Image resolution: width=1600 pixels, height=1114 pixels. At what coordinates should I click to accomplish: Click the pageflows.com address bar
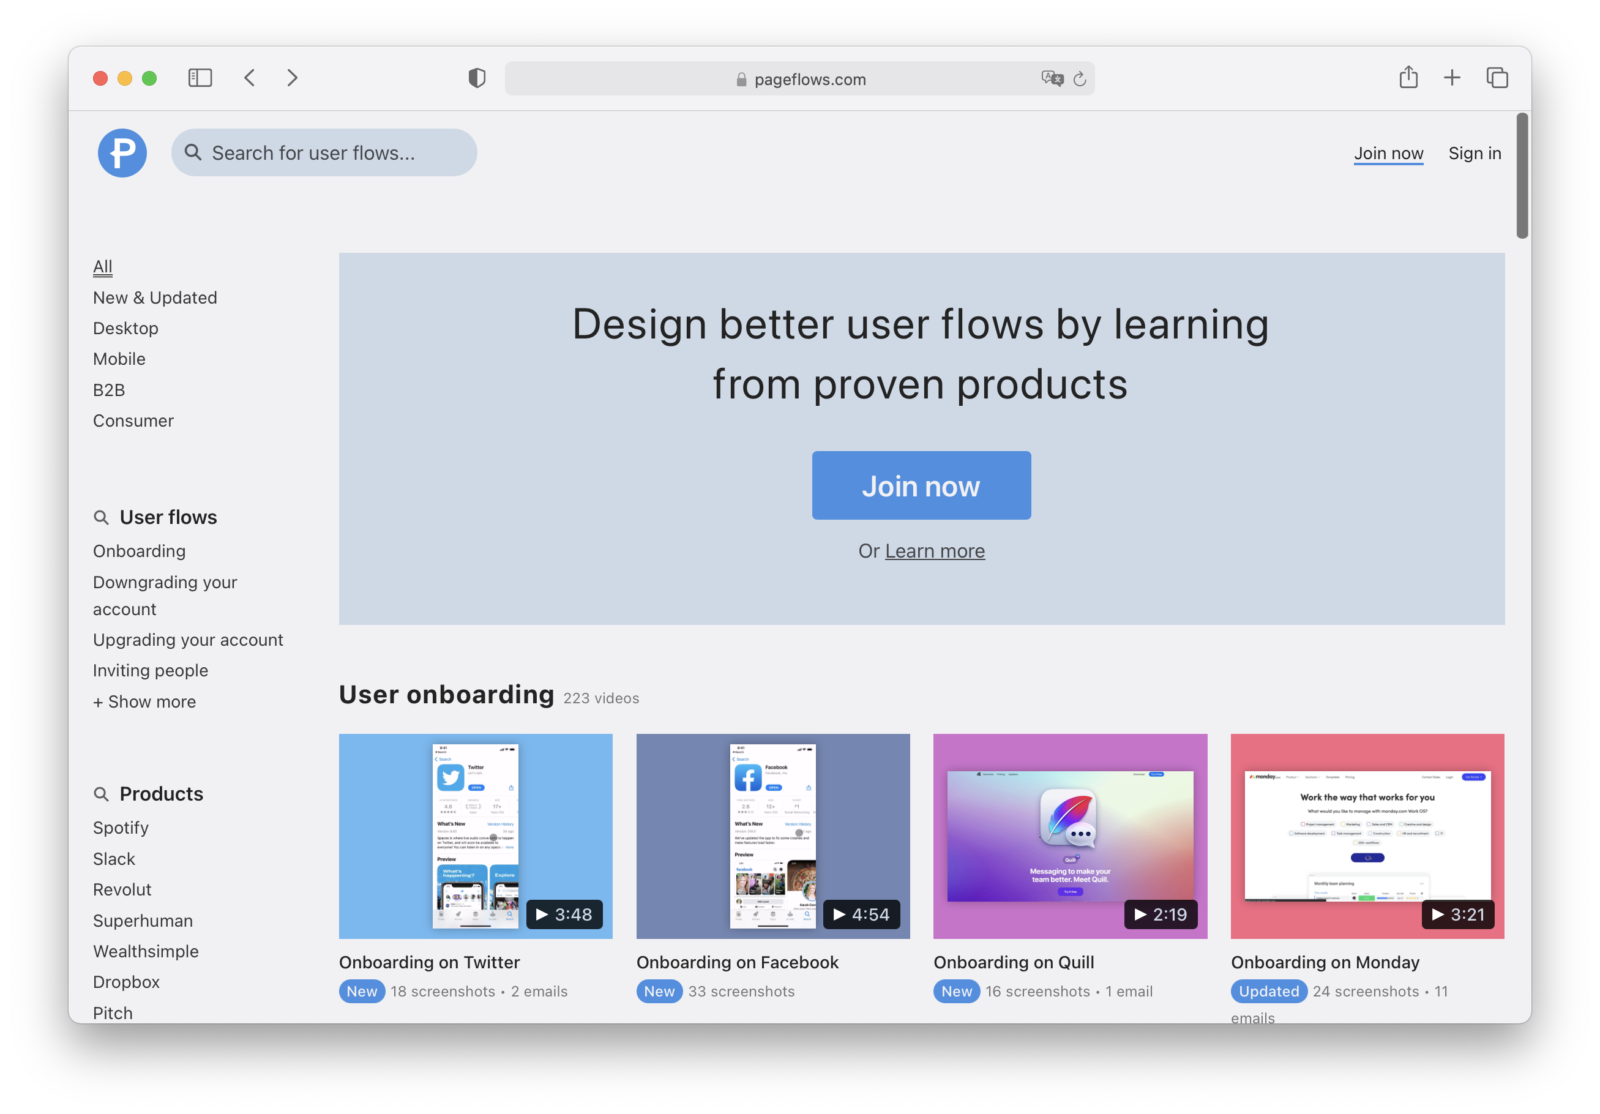799,79
